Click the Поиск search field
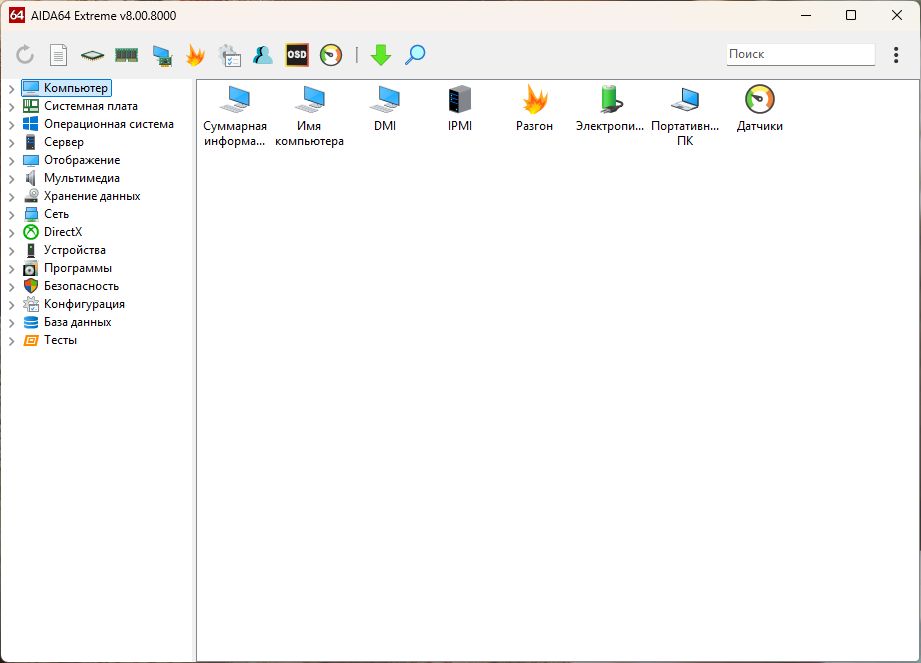The image size is (921, 663). point(801,54)
